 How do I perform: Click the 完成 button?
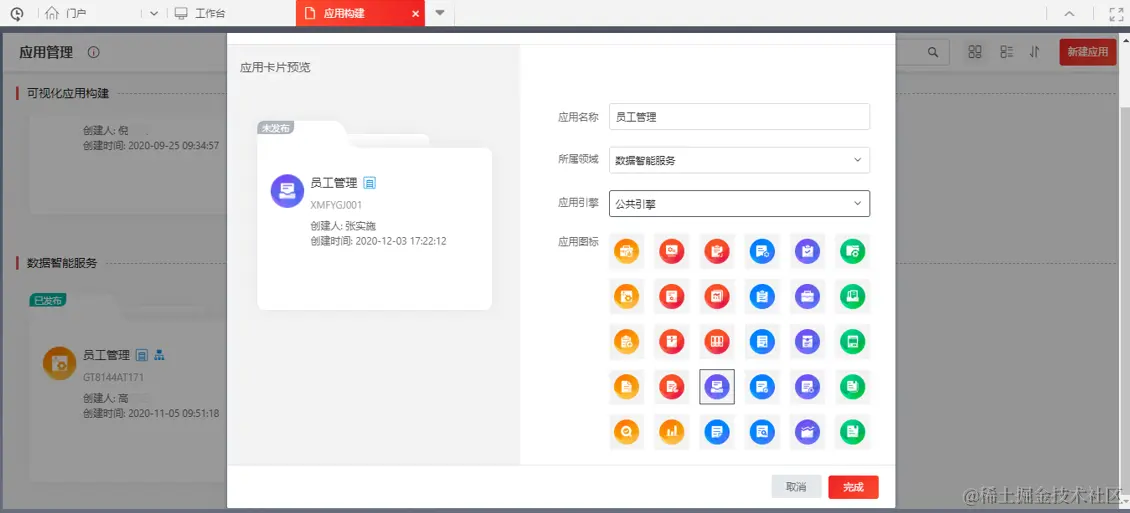(853, 487)
